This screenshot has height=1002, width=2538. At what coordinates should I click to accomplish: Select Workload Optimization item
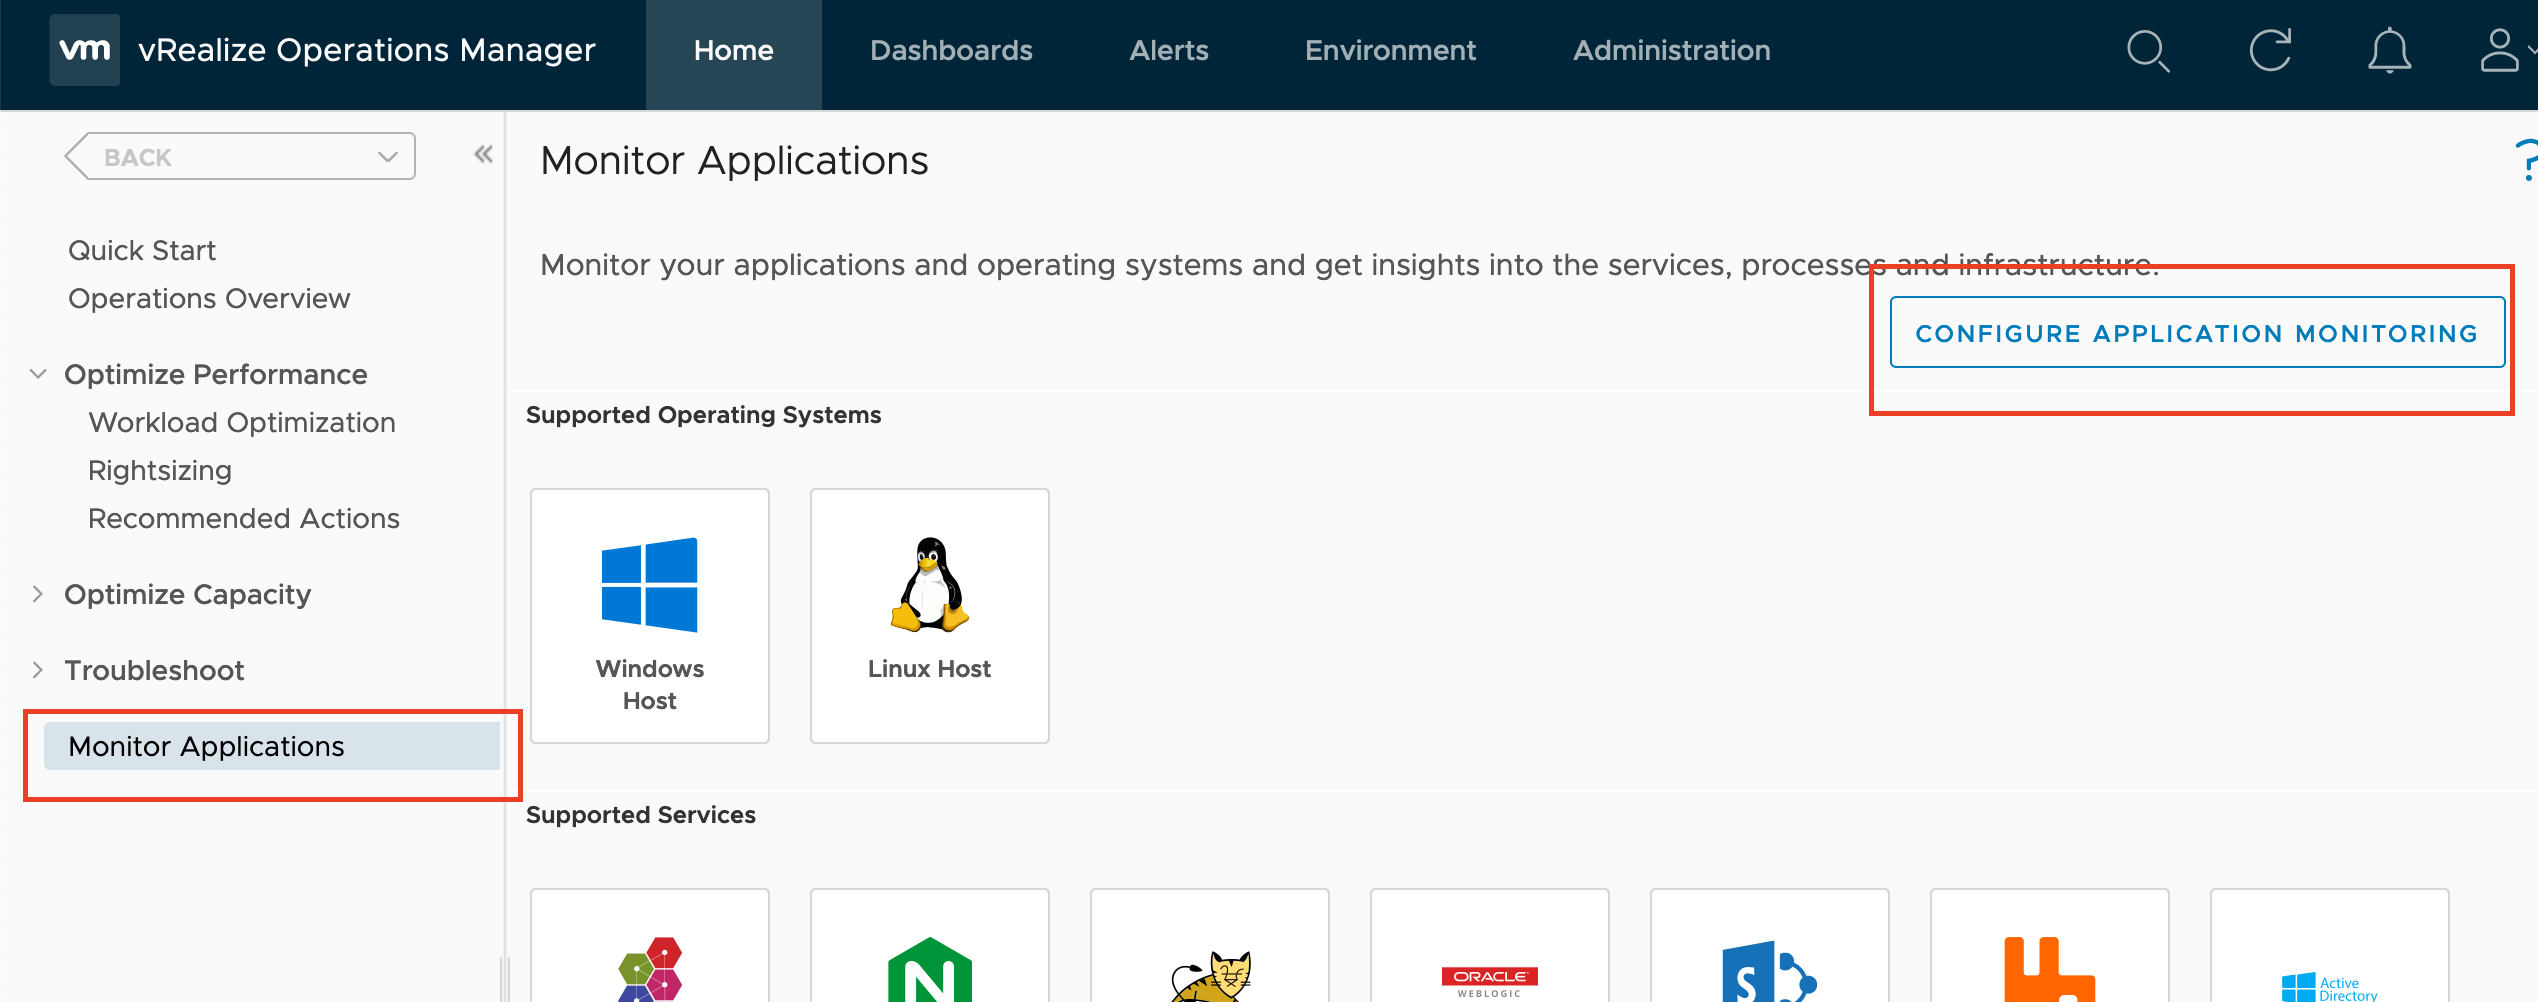click(242, 422)
